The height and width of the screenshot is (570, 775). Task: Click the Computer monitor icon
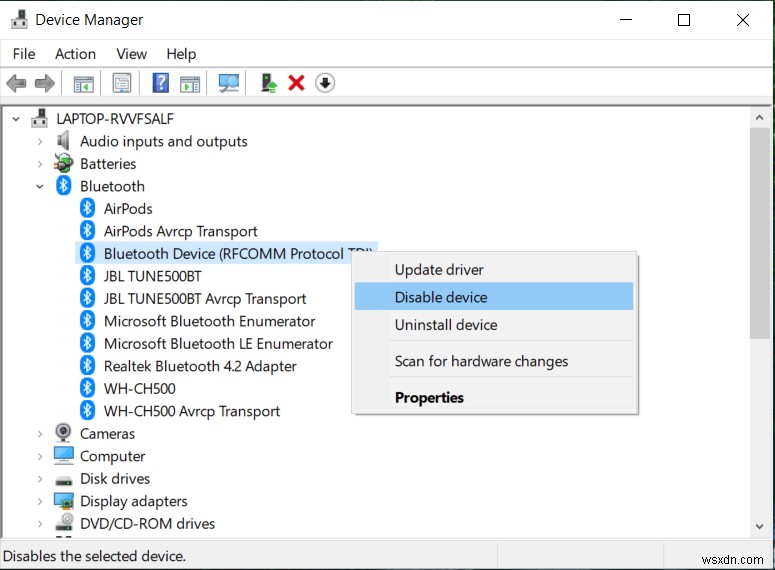coord(64,456)
